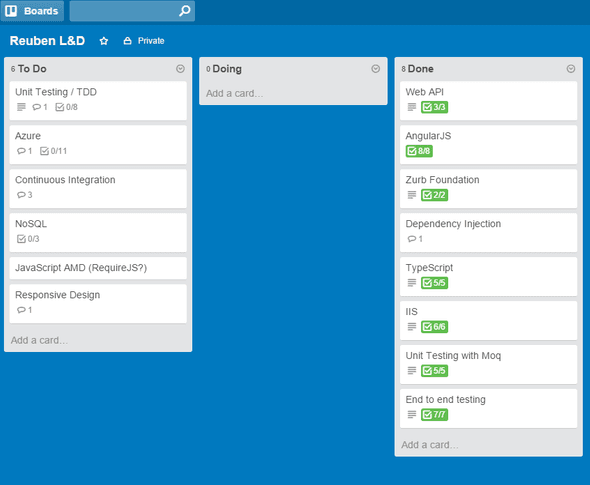Click Add a card in Doing list

234,93
